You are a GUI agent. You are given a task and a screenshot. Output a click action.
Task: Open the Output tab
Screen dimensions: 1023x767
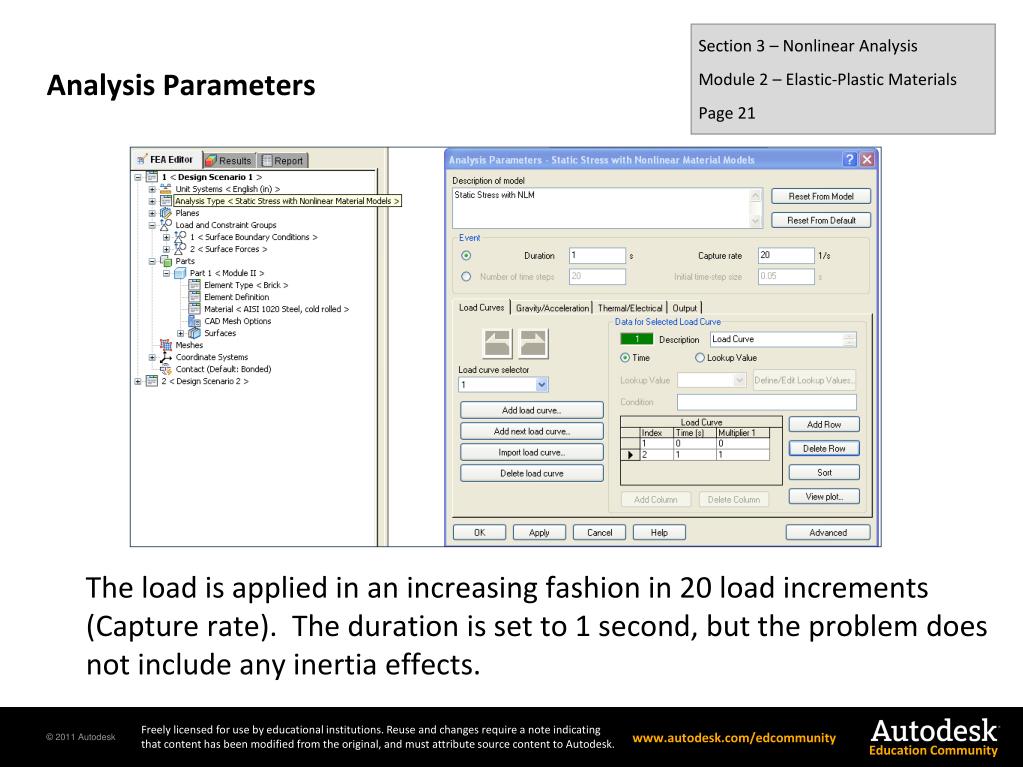(684, 308)
